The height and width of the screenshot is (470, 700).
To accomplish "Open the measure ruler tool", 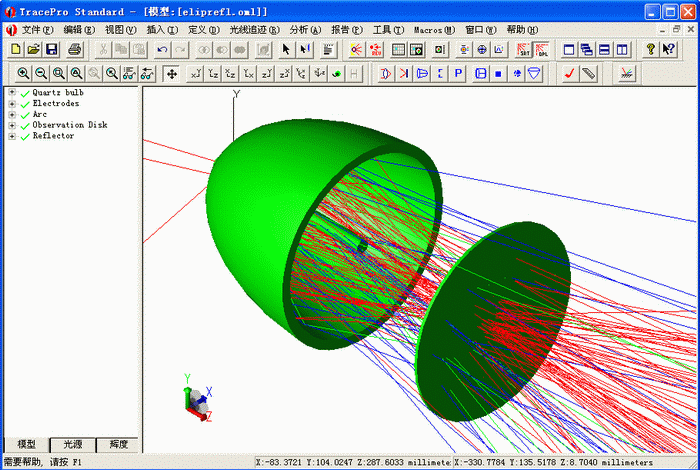I will coord(589,74).
